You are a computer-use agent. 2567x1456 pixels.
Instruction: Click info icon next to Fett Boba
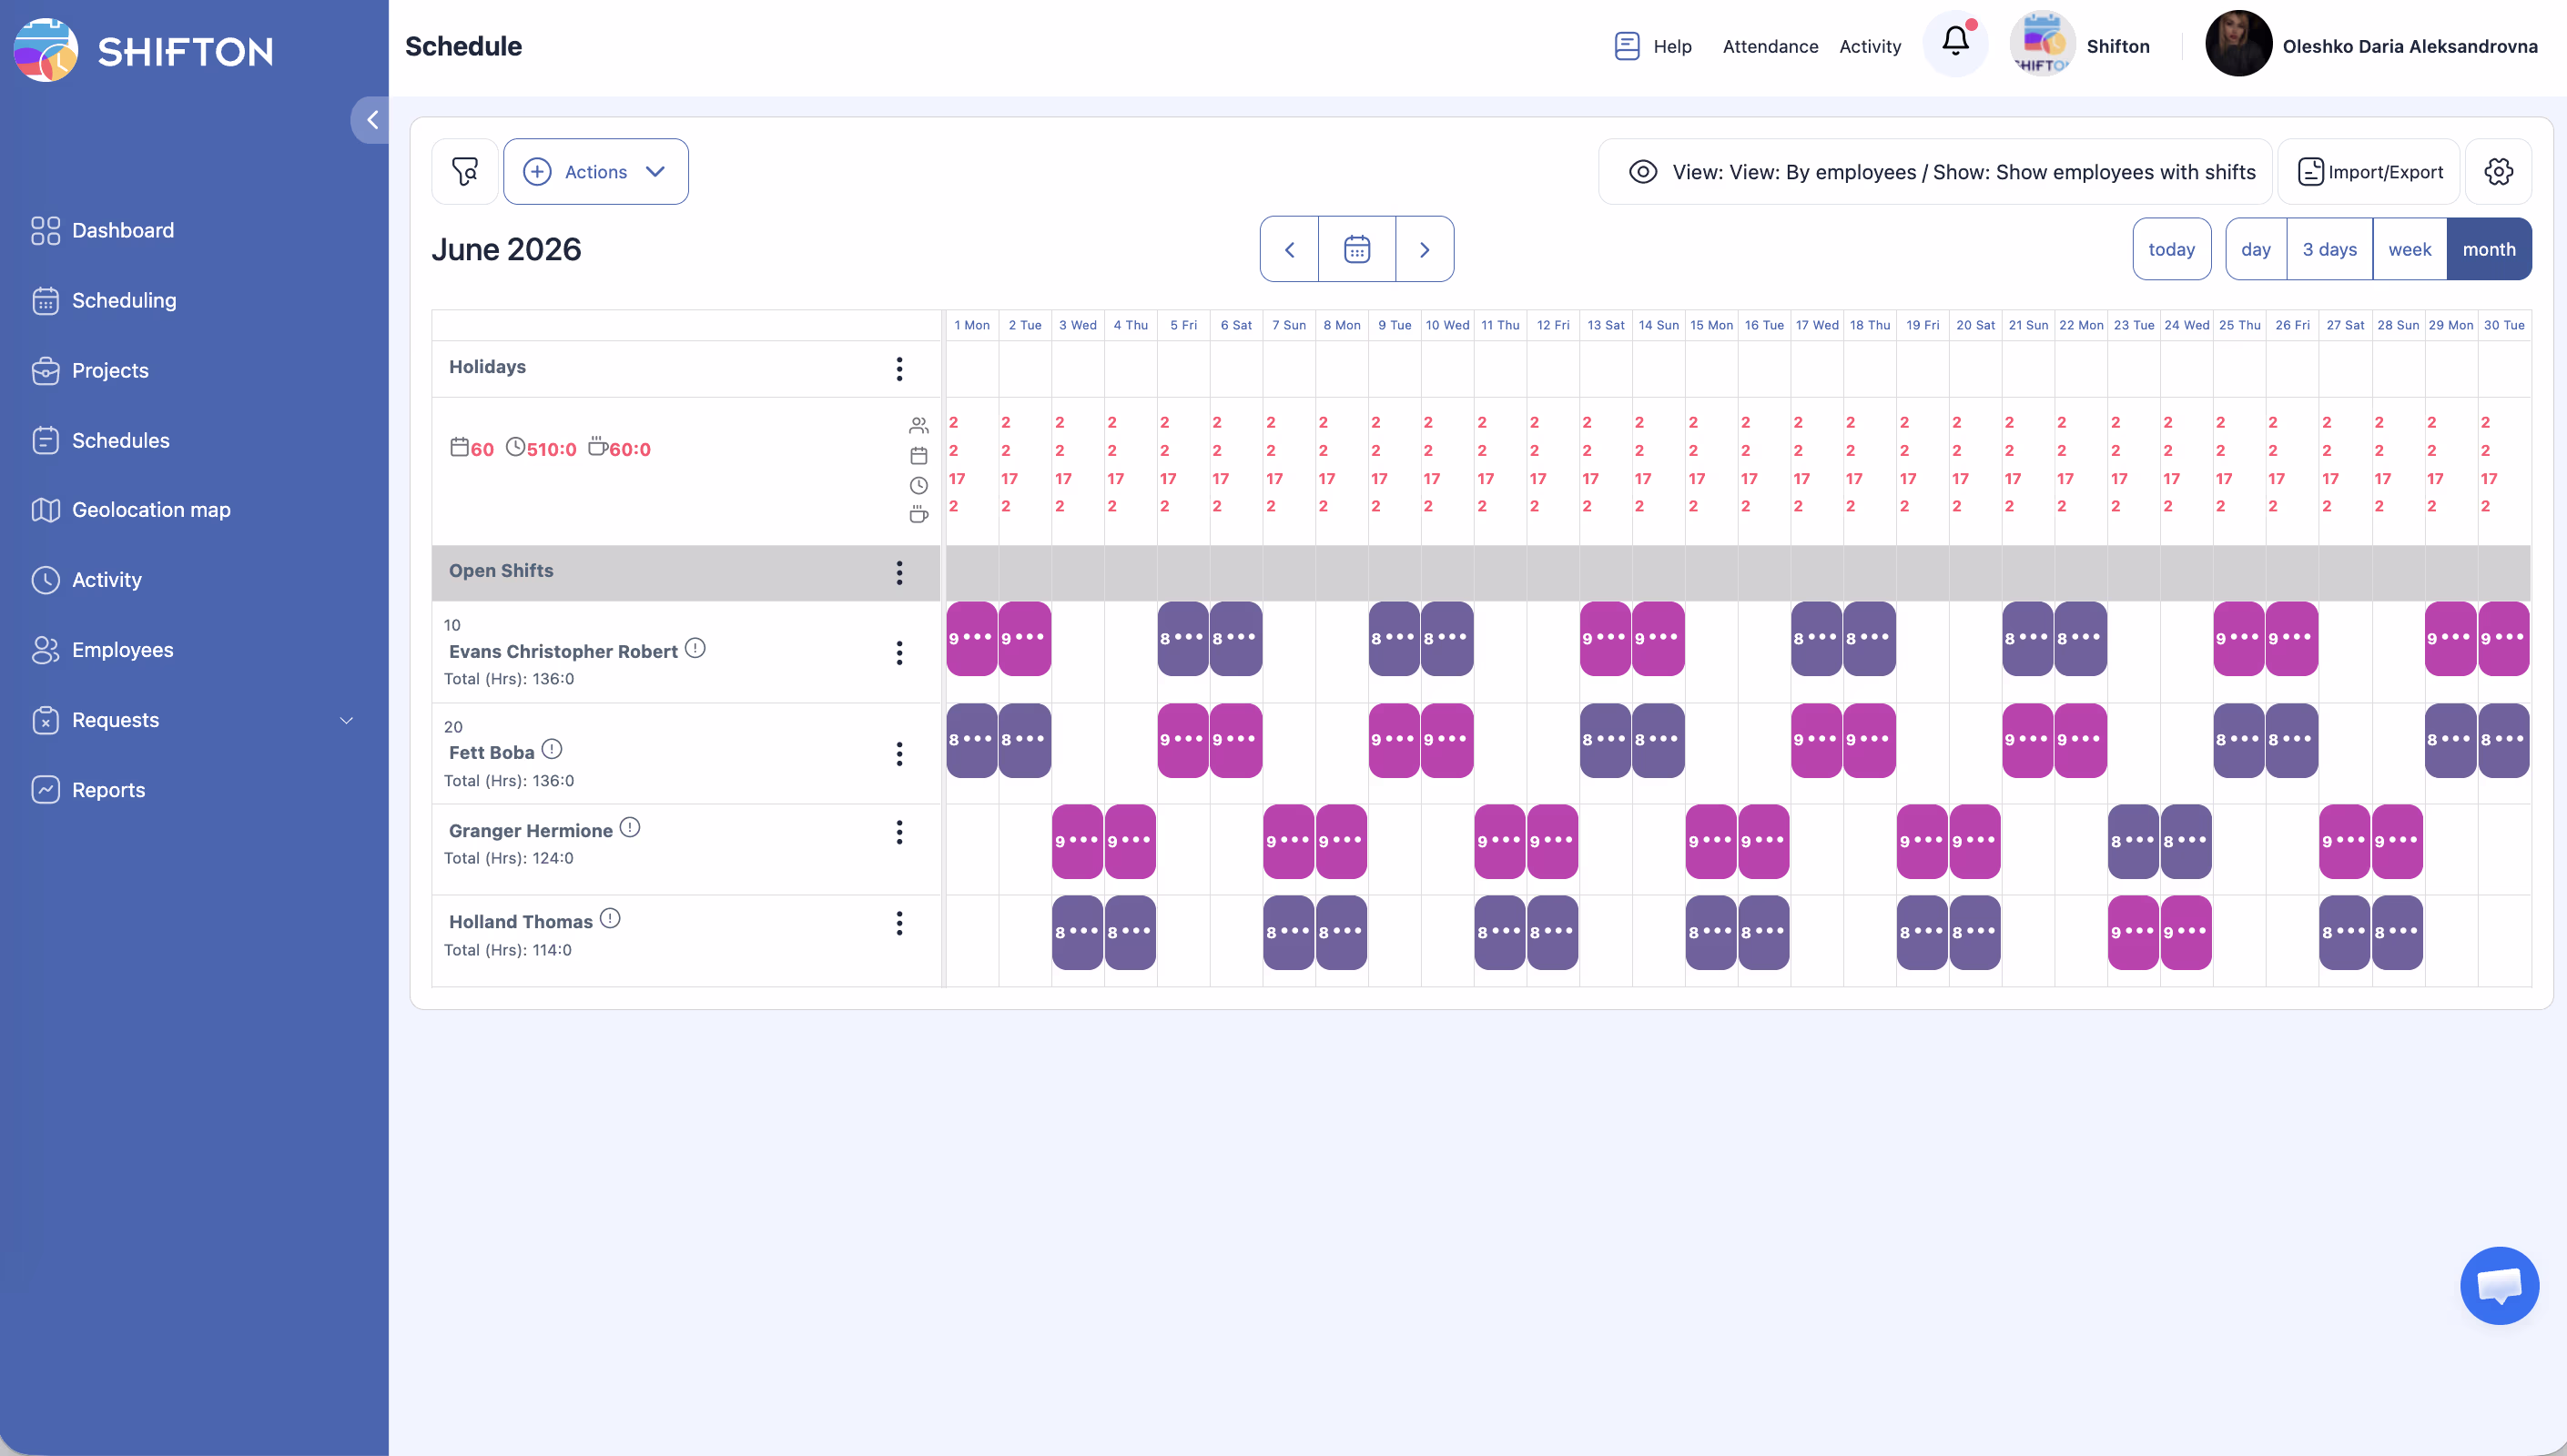(x=552, y=749)
